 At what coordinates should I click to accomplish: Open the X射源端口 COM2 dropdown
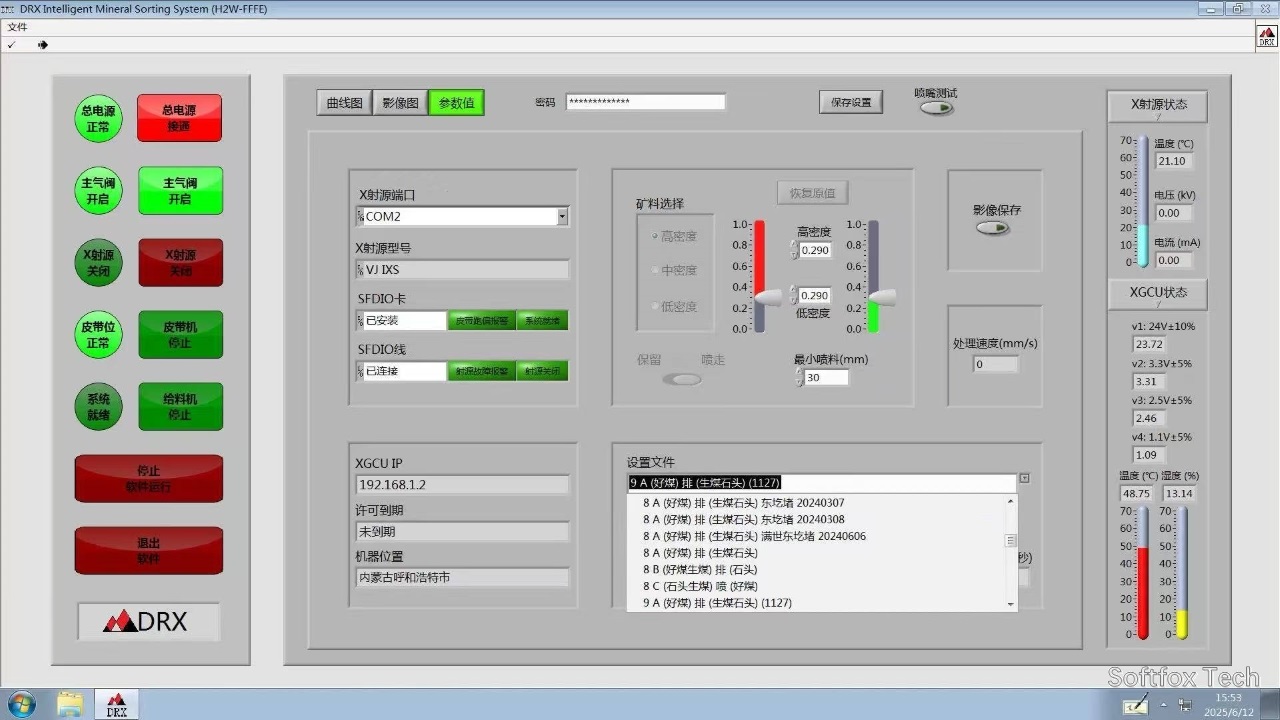561,216
